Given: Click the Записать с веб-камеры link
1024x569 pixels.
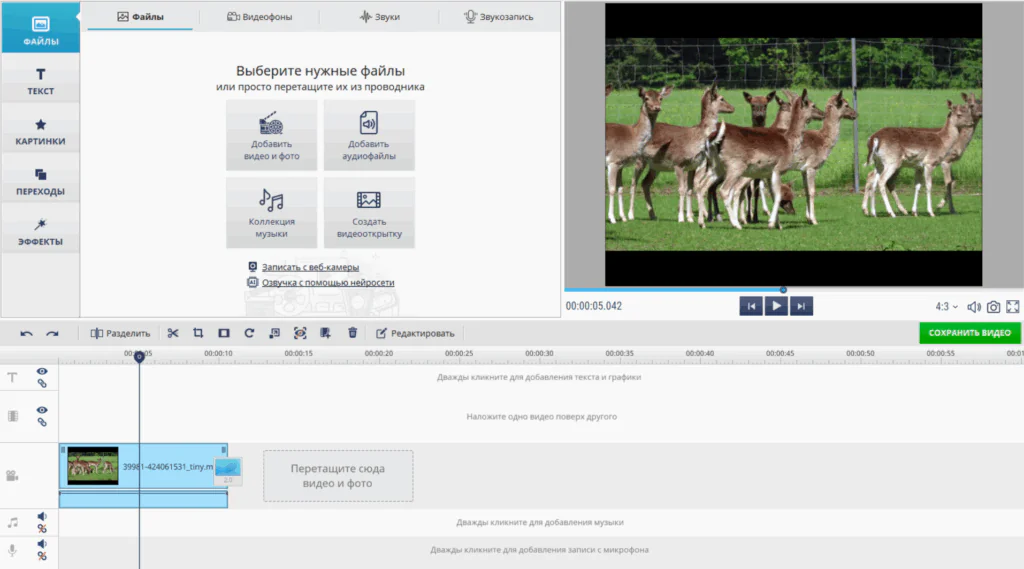Looking at the screenshot, I should point(310,267).
